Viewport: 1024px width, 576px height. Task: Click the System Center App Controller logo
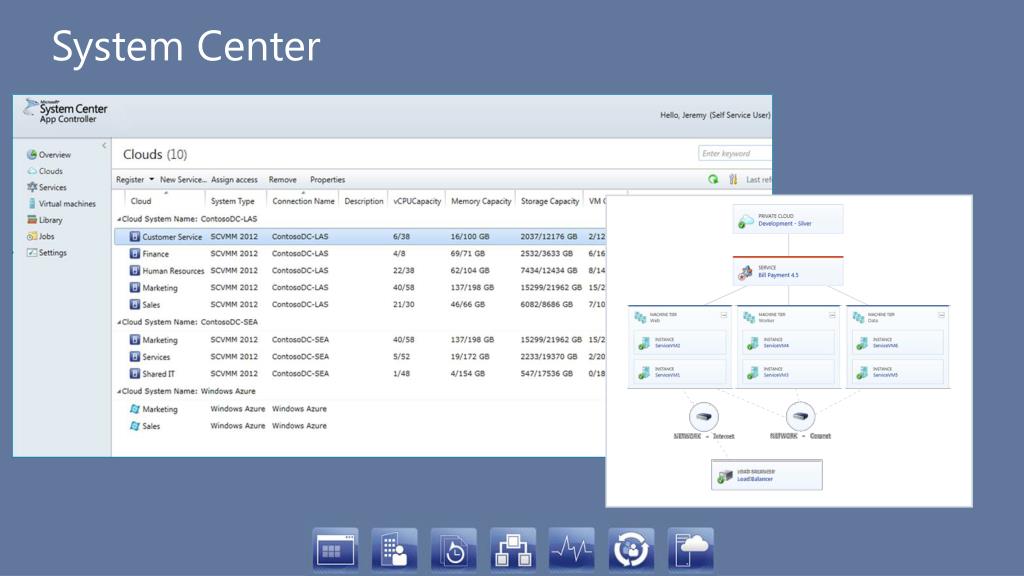pos(65,112)
